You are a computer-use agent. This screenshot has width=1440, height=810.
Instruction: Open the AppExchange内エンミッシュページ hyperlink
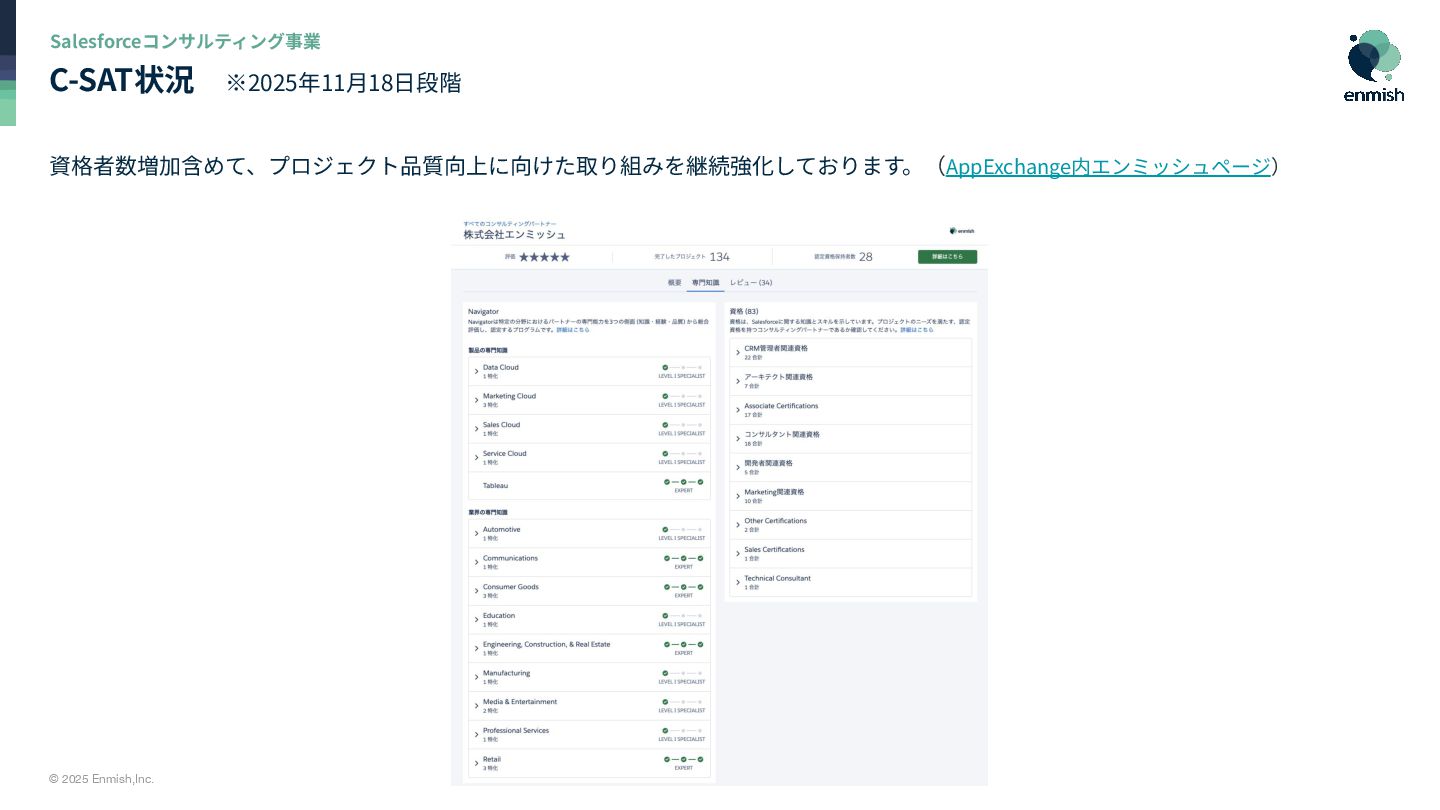tap(1108, 166)
